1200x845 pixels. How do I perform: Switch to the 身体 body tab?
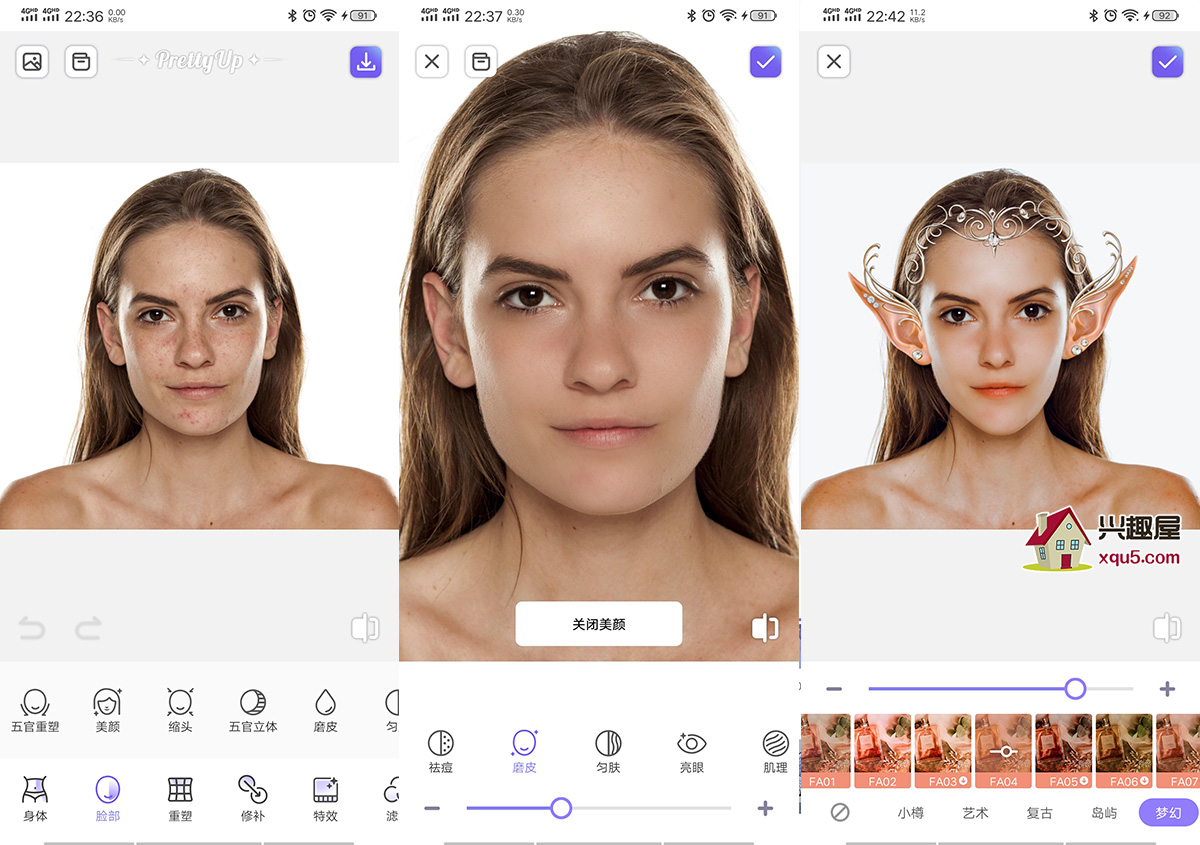(x=35, y=799)
